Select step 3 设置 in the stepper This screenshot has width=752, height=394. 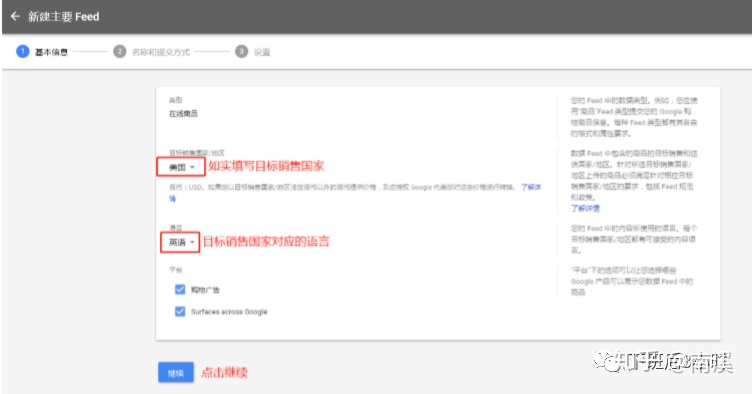pos(253,52)
